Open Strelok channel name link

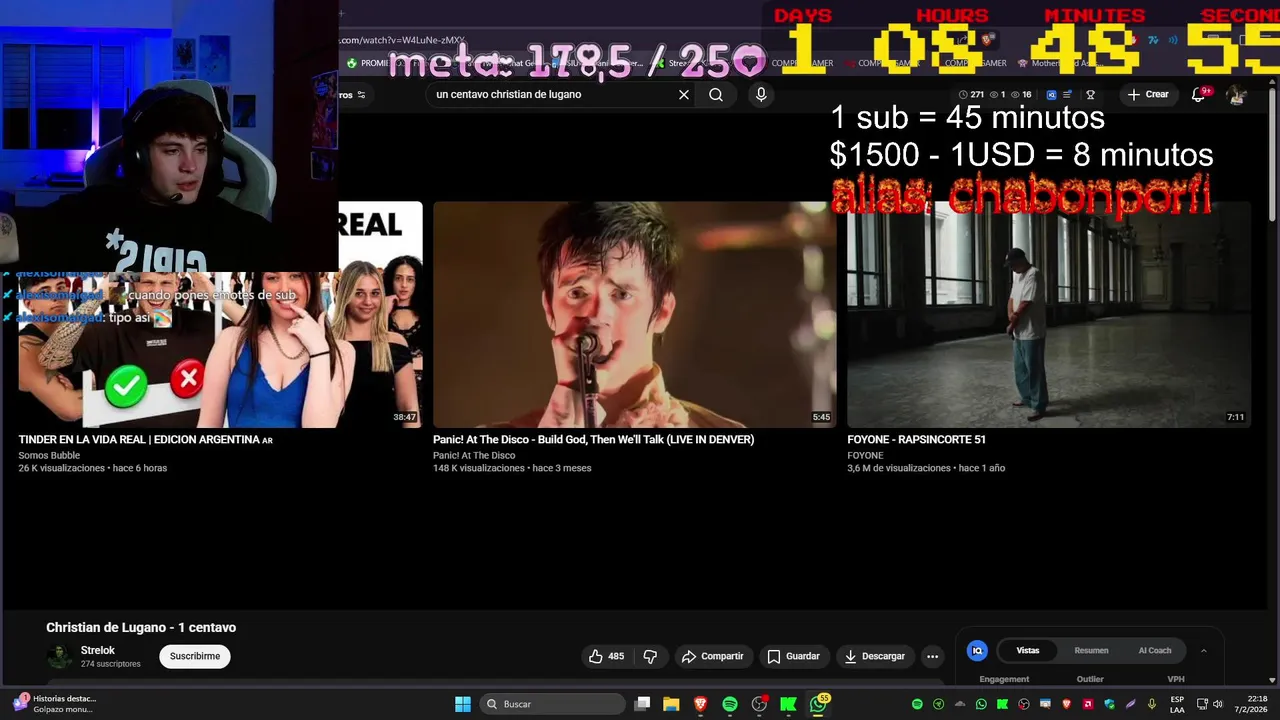(98, 651)
